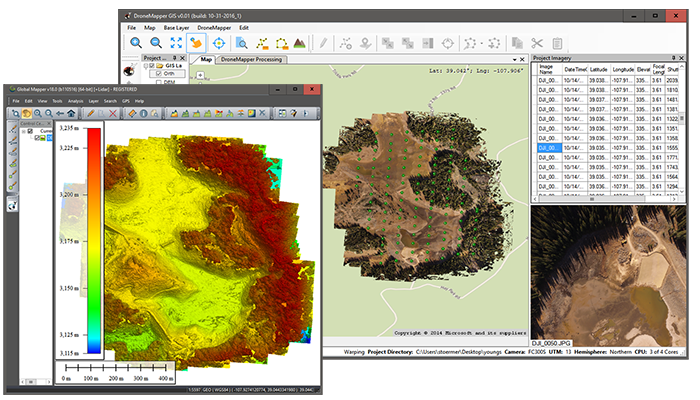
Task: Close the Project panel in DroneMapper
Action: point(182,58)
